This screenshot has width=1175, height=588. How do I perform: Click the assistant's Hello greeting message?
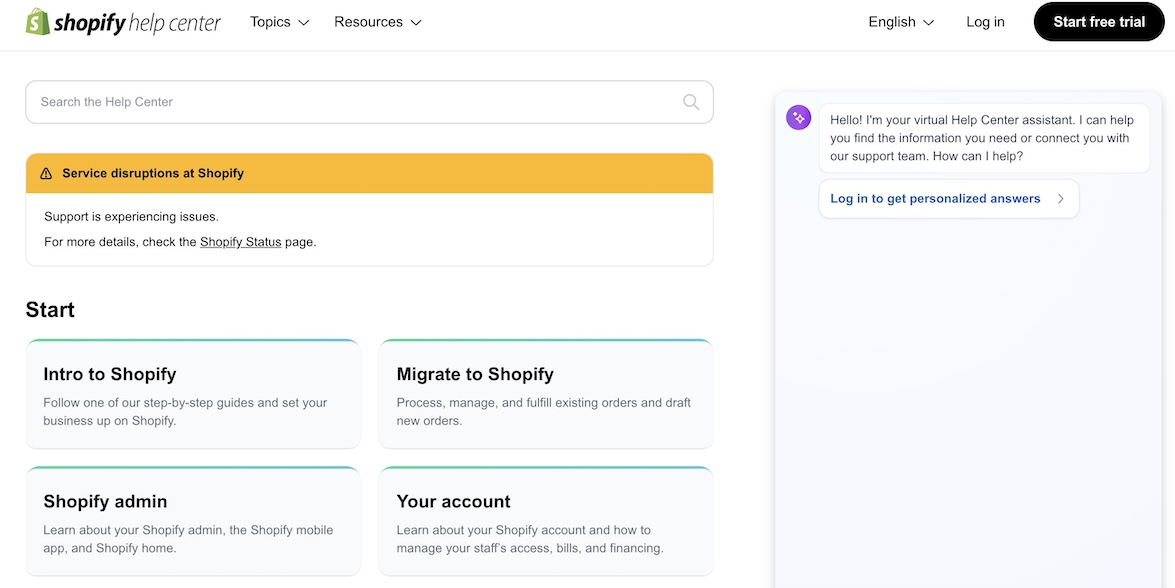(984, 139)
